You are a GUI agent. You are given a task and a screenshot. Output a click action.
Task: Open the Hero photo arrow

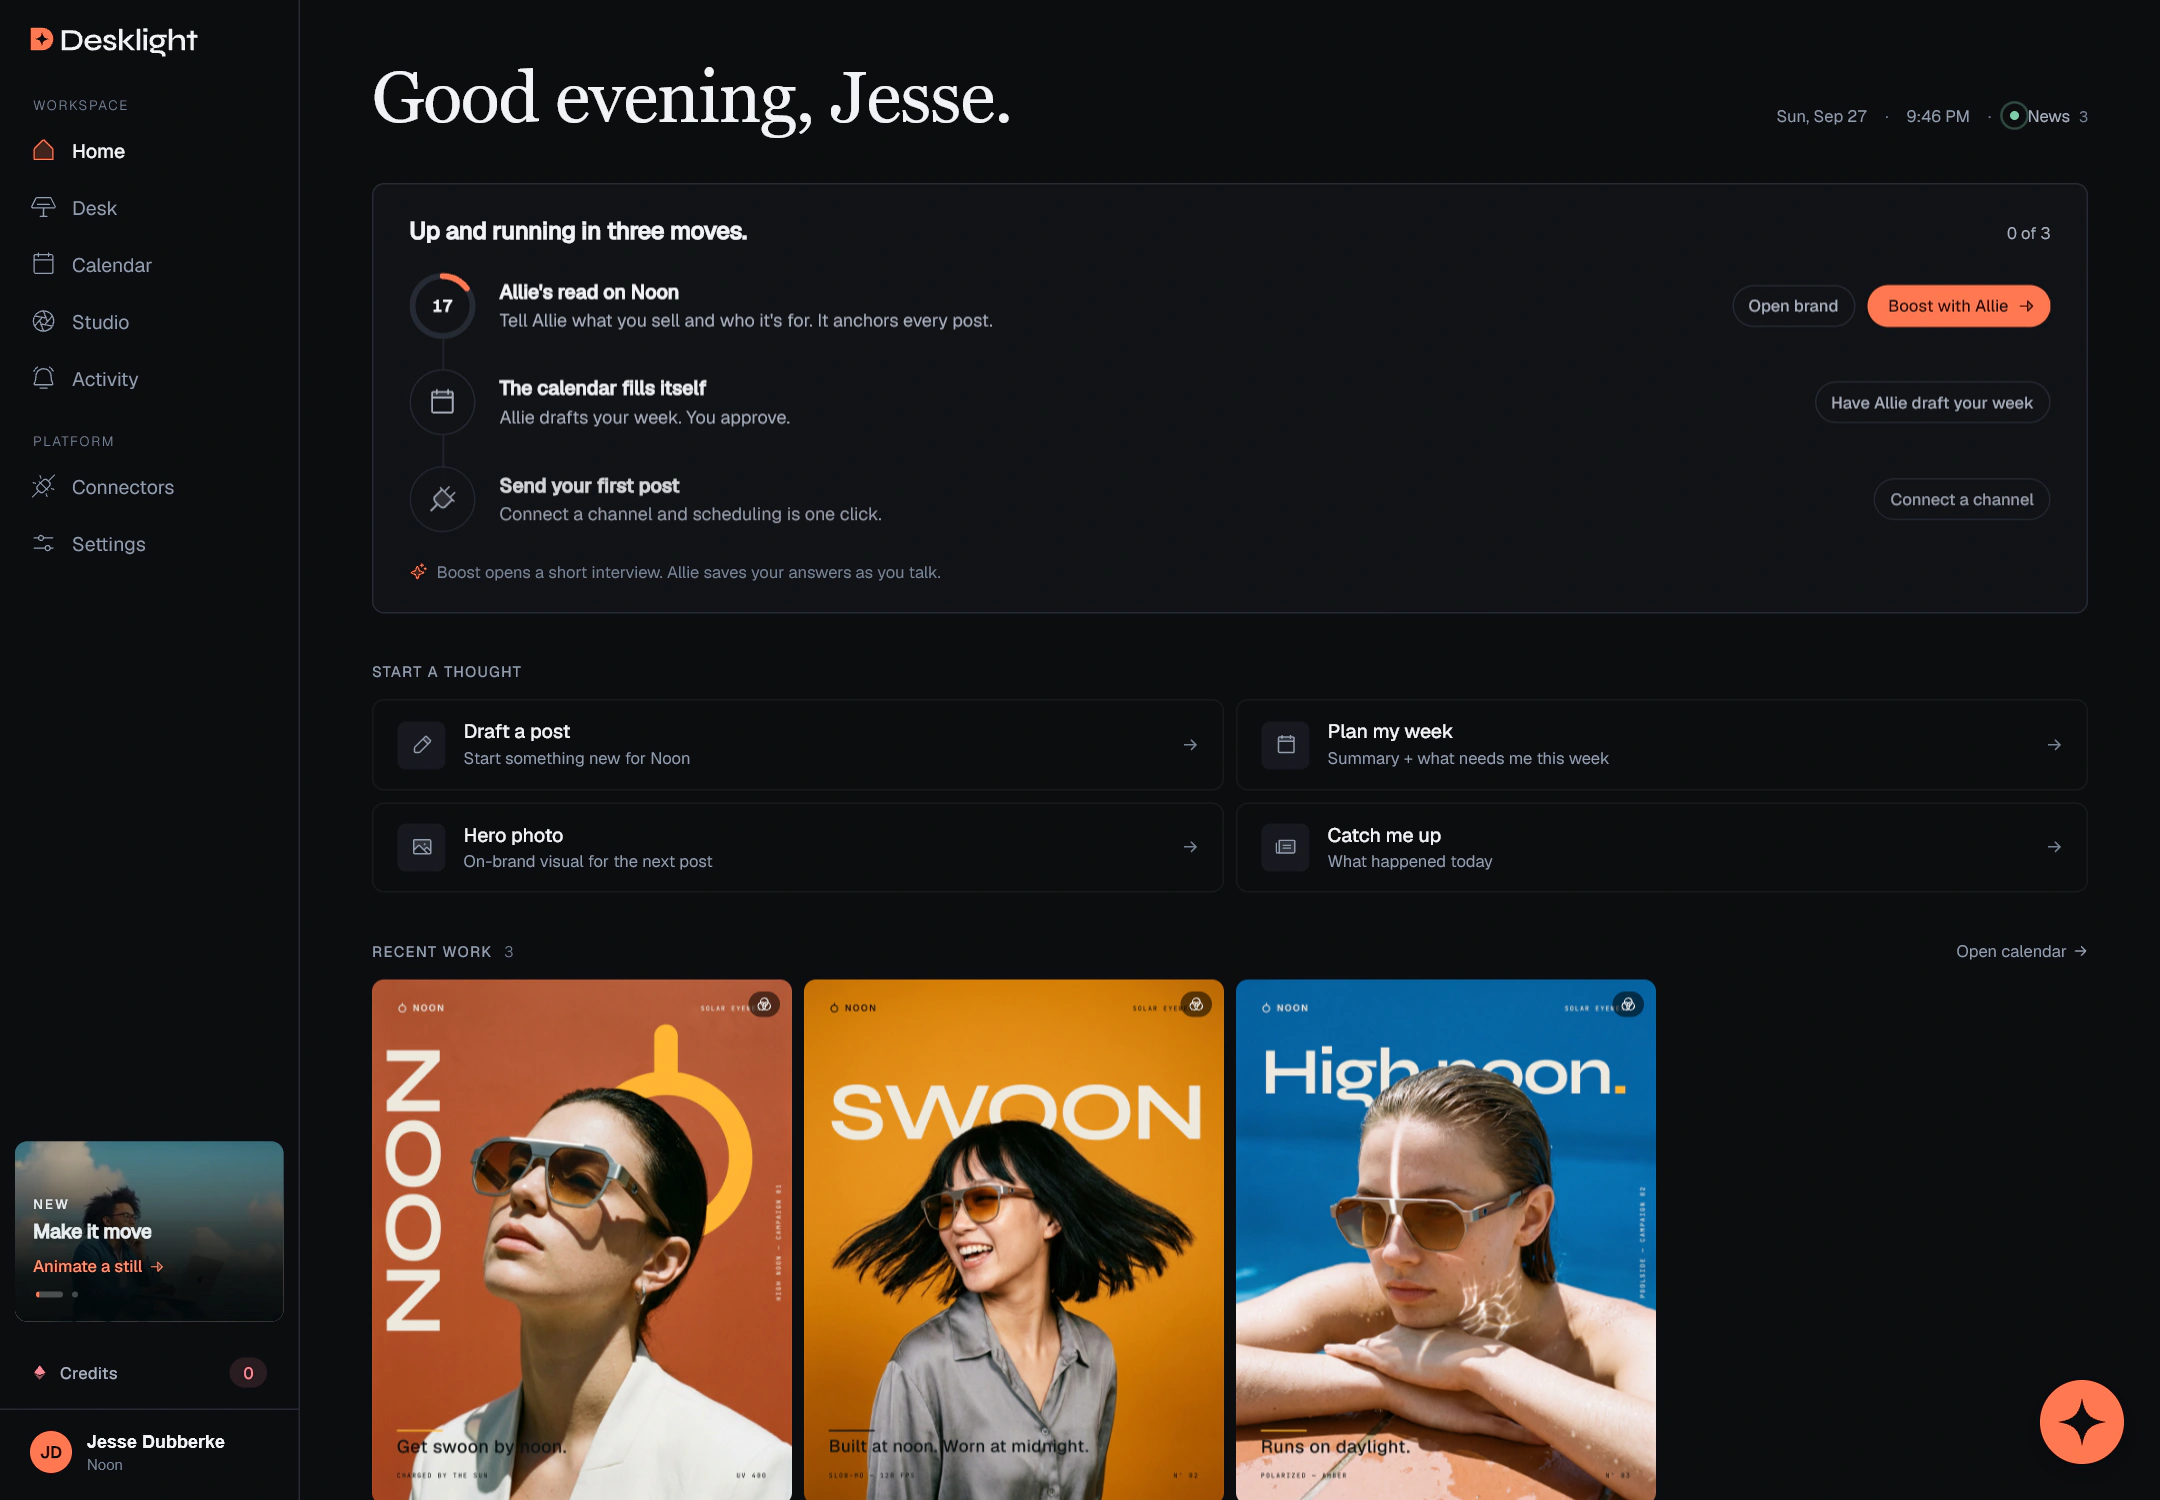click(x=1190, y=847)
